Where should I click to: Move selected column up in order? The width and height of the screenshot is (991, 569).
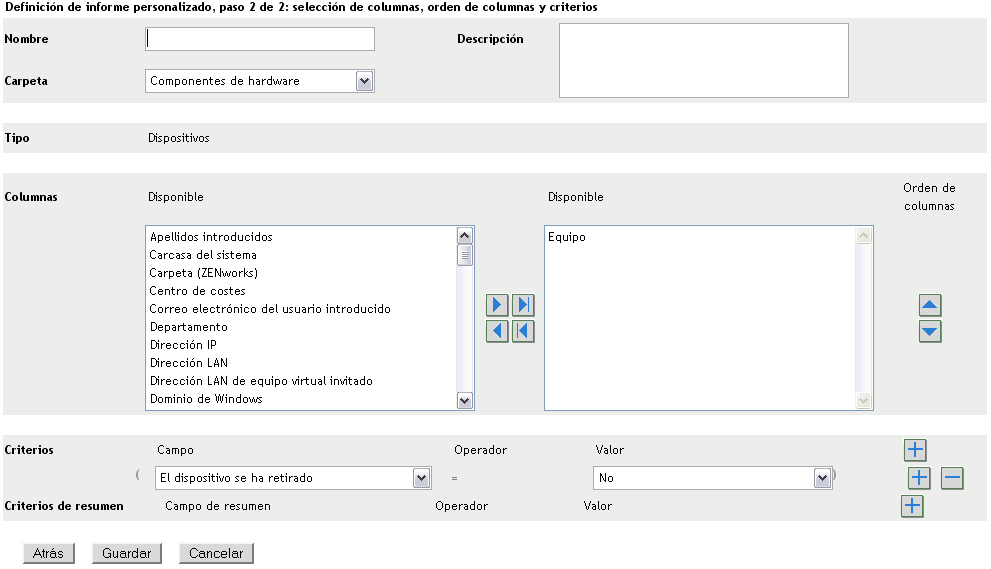(930, 306)
